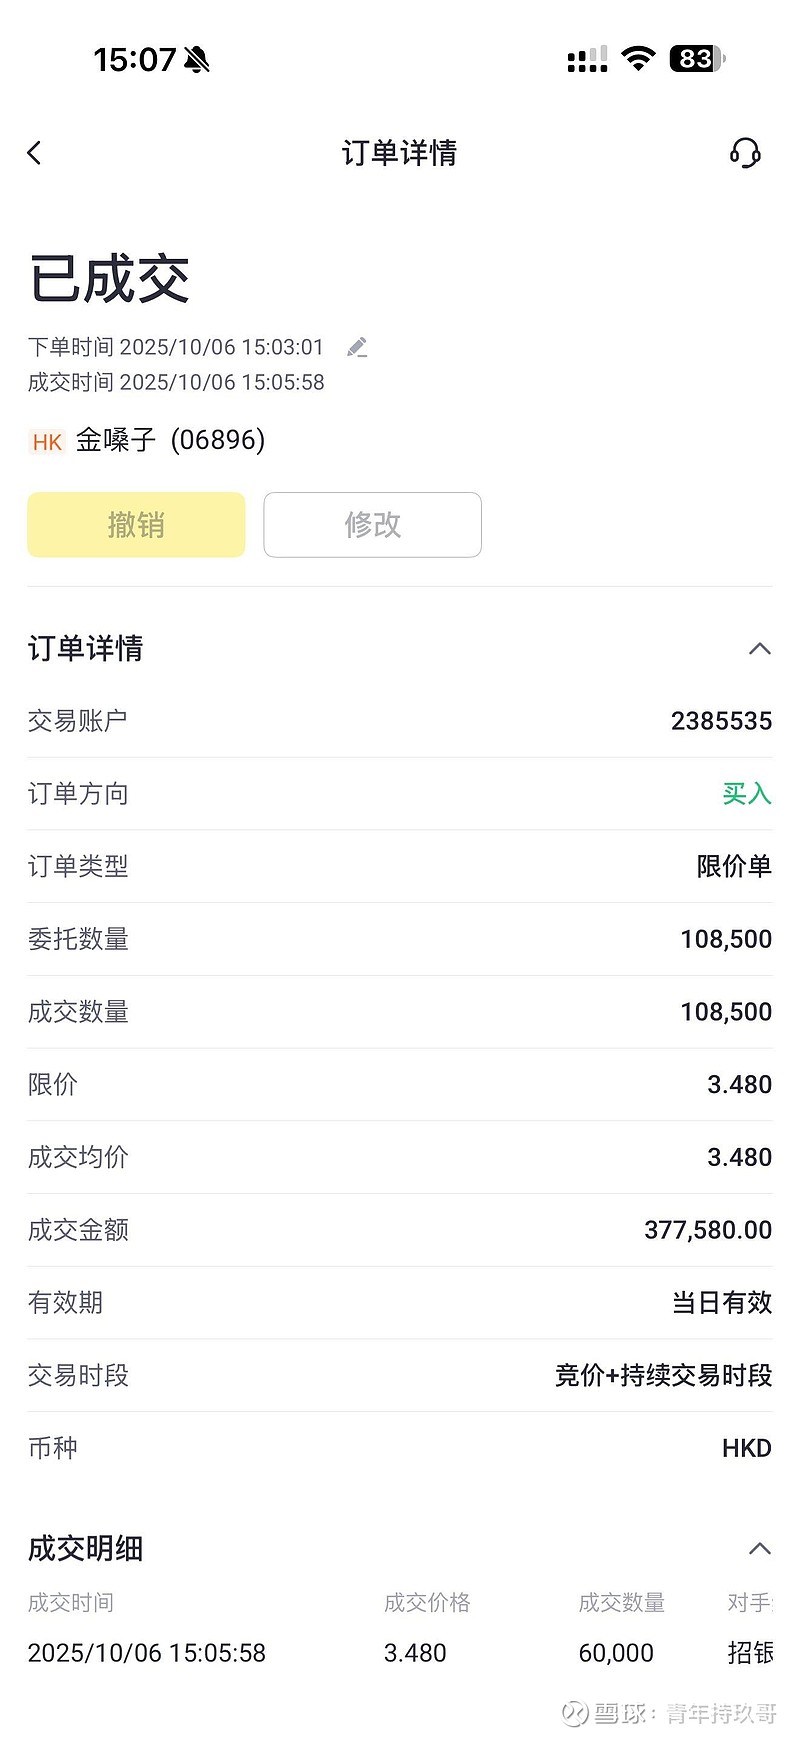This screenshot has width=800, height=1738.
Task: Tap the HK market badge
Action: tap(47, 442)
